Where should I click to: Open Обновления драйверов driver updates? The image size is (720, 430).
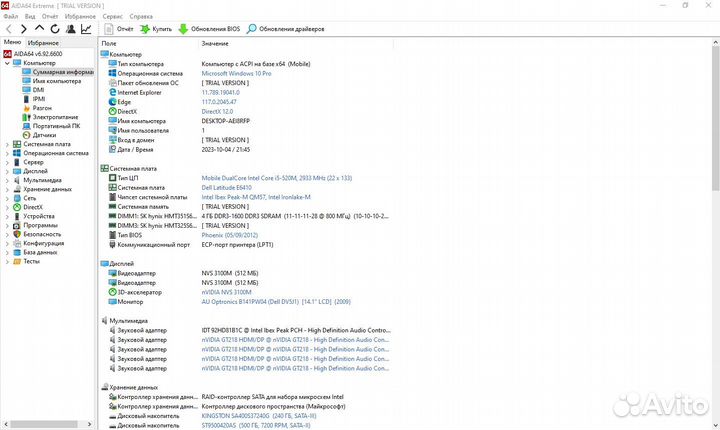tap(285, 29)
